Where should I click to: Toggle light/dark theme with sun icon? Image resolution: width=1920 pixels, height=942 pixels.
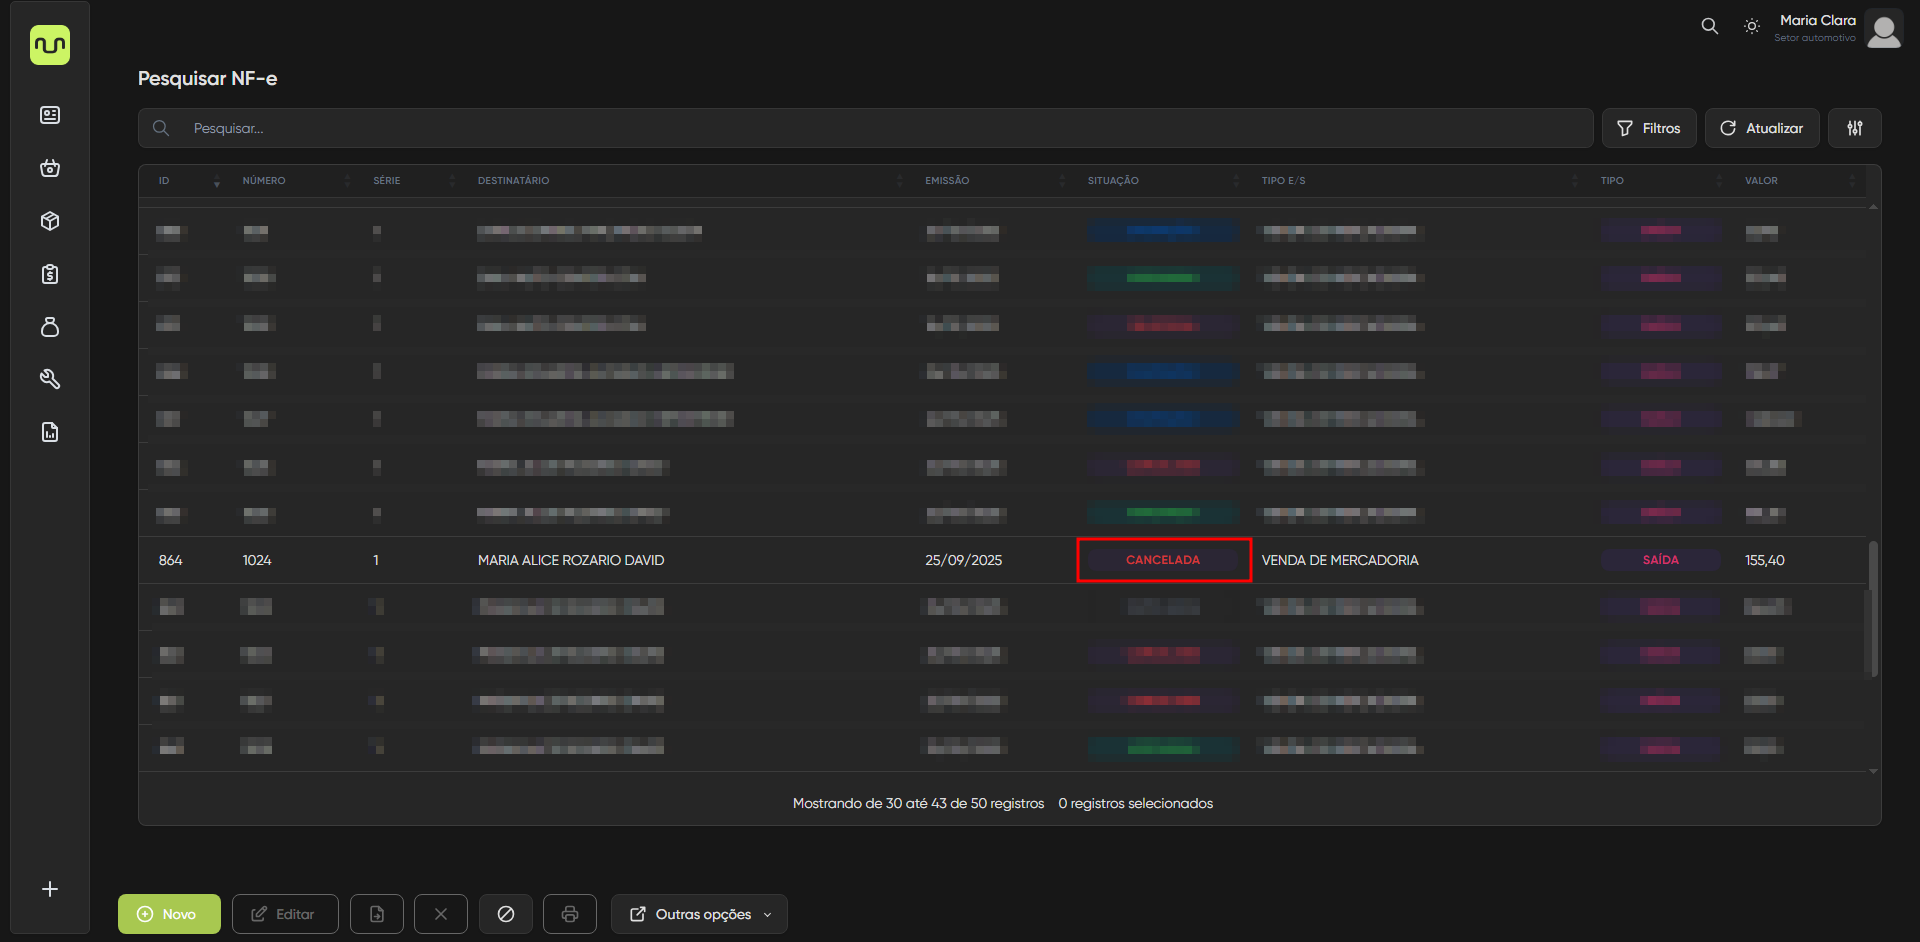click(1751, 26)
